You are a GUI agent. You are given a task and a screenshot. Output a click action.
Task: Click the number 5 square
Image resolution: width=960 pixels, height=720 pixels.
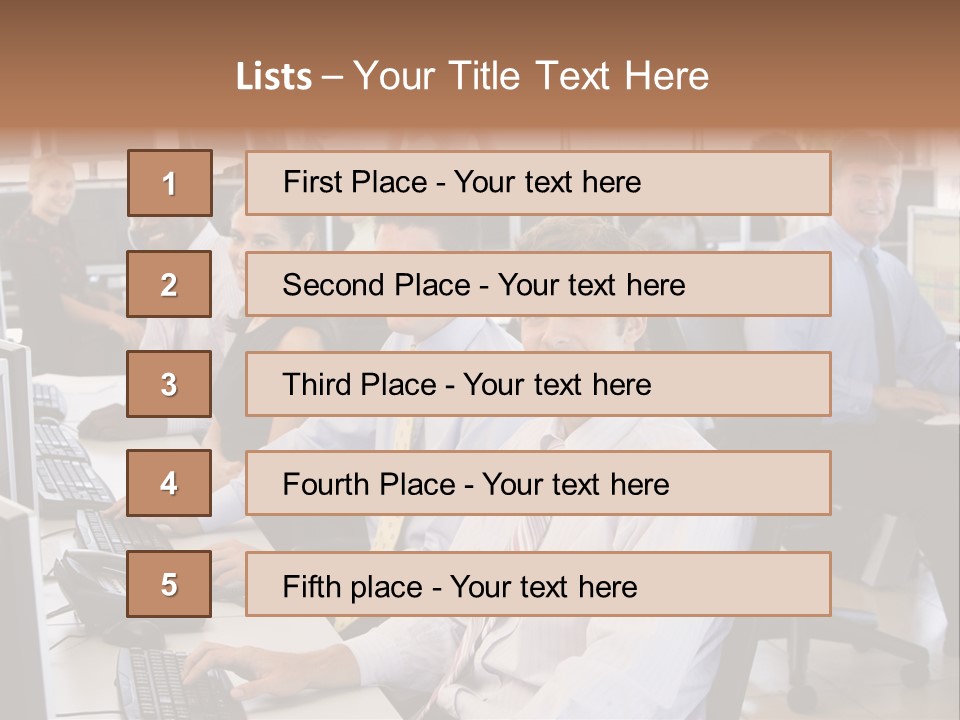pyautogui.click(x=169, y=584)
